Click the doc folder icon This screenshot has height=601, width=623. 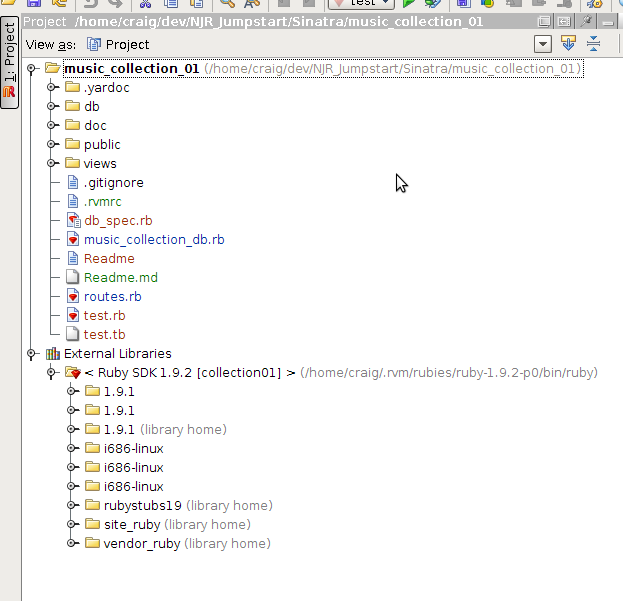point(72,125)
